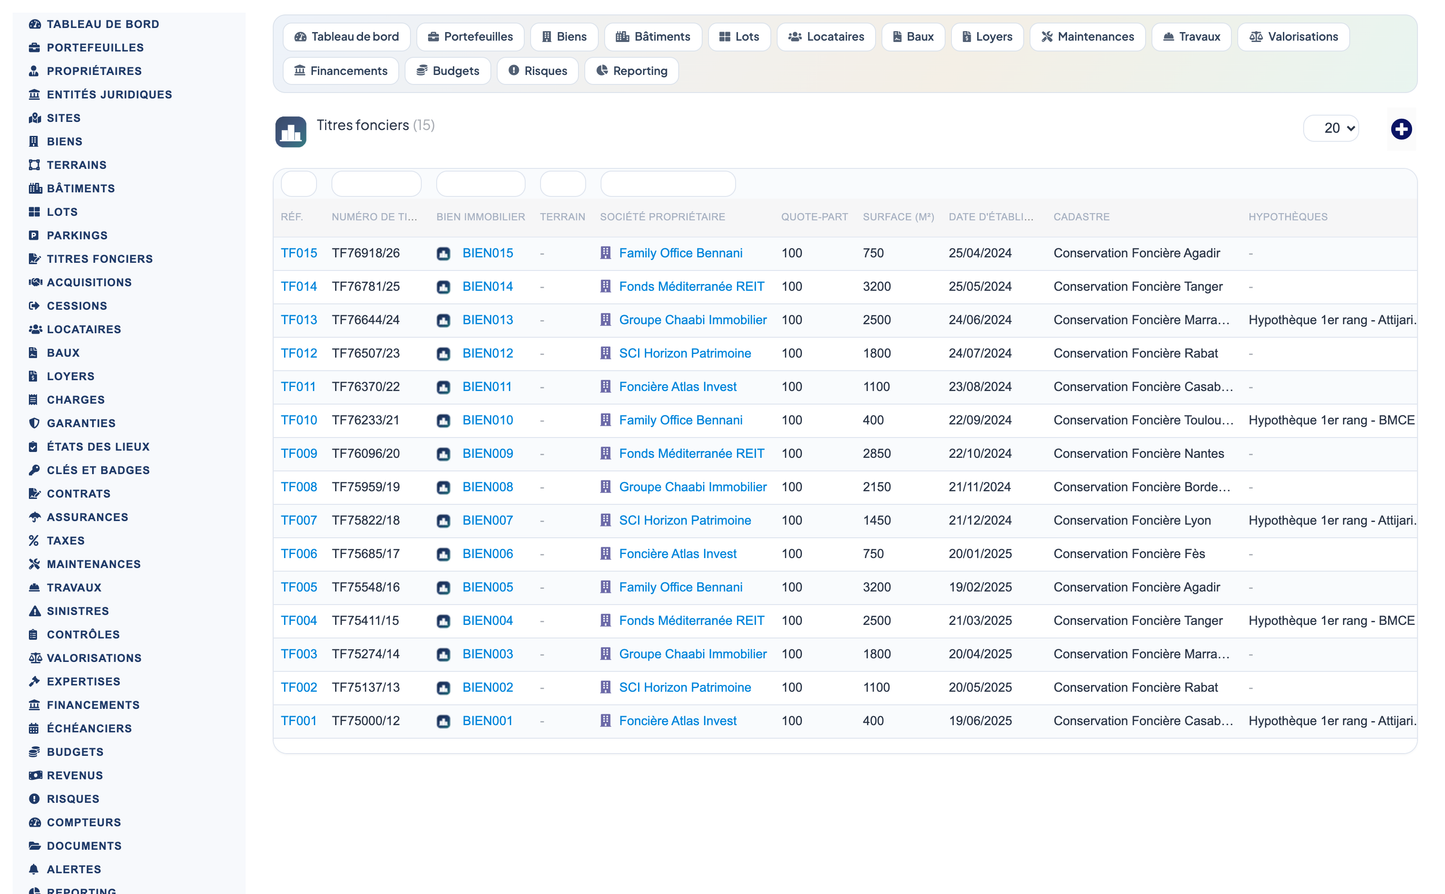The image size is (1445, 894).
Task: Click the building icon beside SCI Horizon Patrimoine TF002
Action: [605, 688]
